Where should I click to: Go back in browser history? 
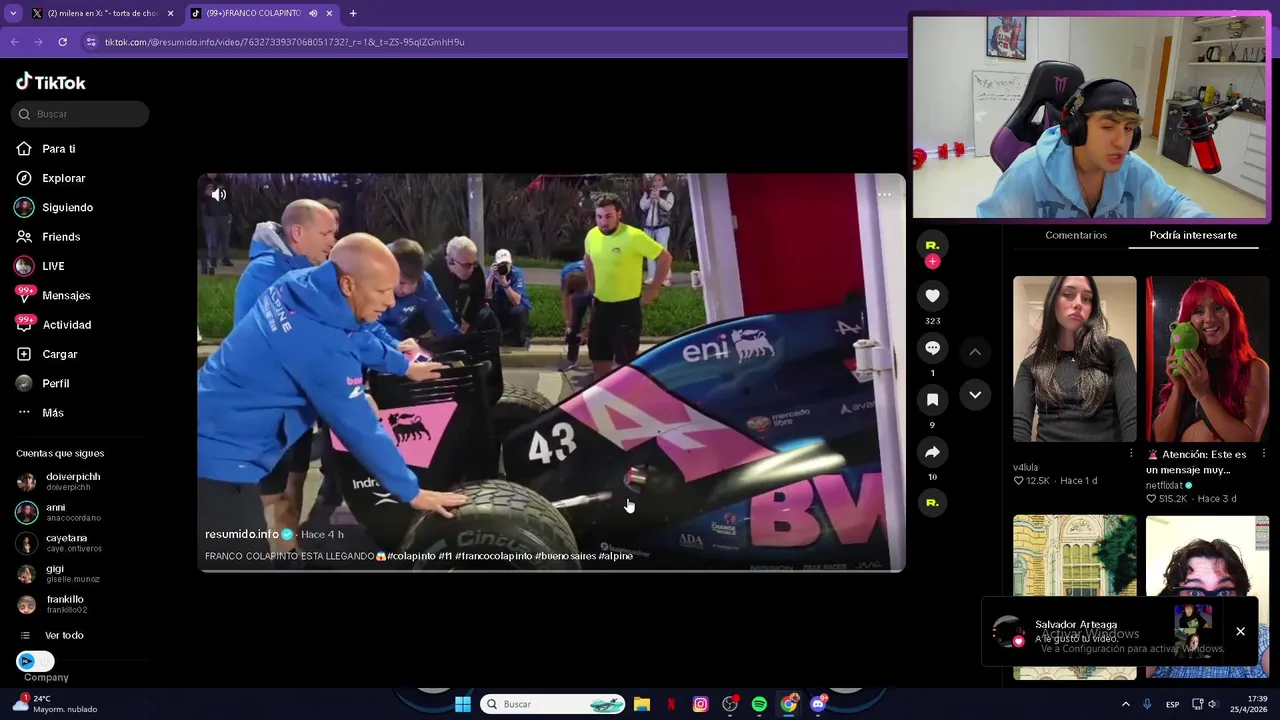pos(14,42)
